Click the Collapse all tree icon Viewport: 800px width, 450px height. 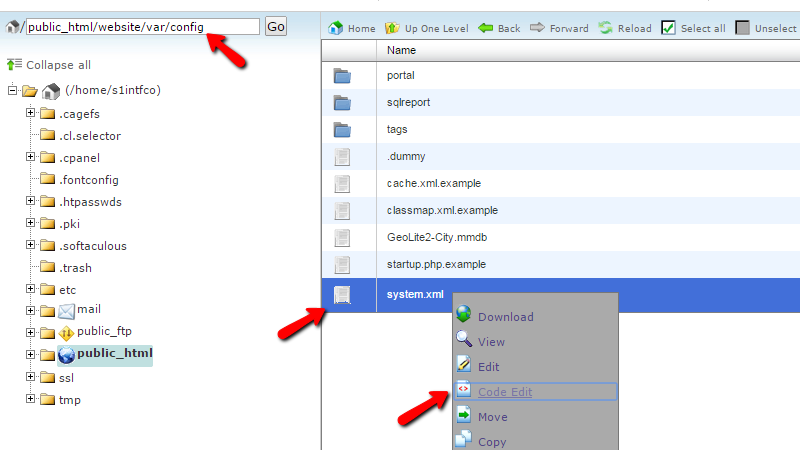[14, 65]
